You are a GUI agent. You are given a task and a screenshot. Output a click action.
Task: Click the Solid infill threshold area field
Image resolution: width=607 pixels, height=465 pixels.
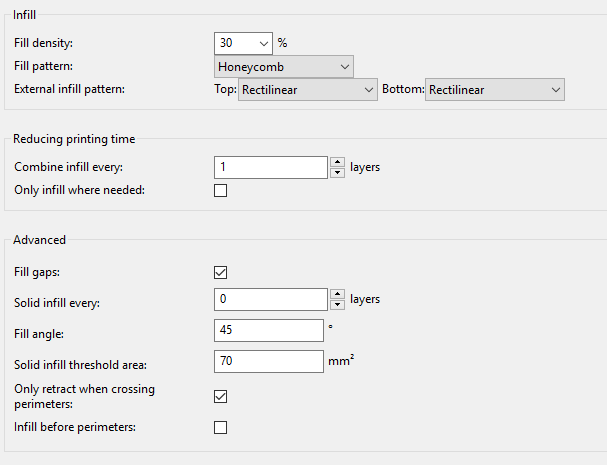coord(269,361)
